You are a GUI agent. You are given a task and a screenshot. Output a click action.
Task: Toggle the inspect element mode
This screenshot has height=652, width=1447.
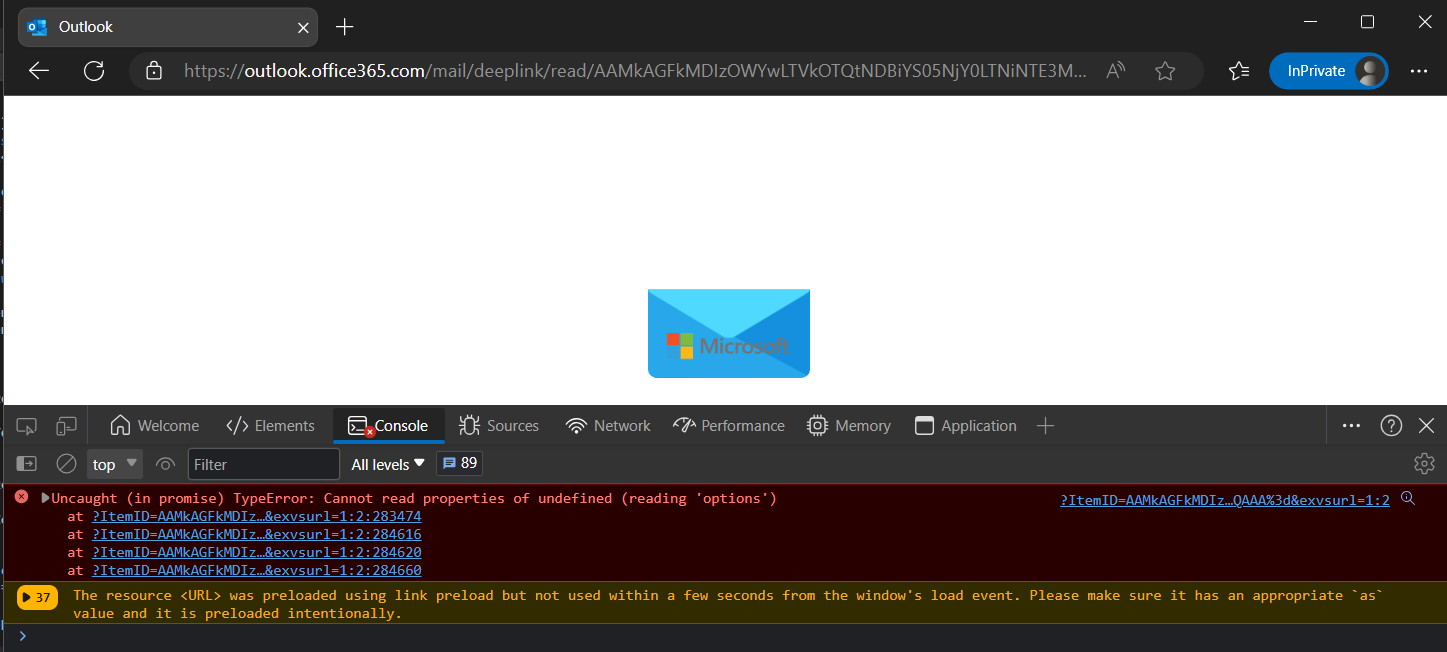[x=27, y=425]
